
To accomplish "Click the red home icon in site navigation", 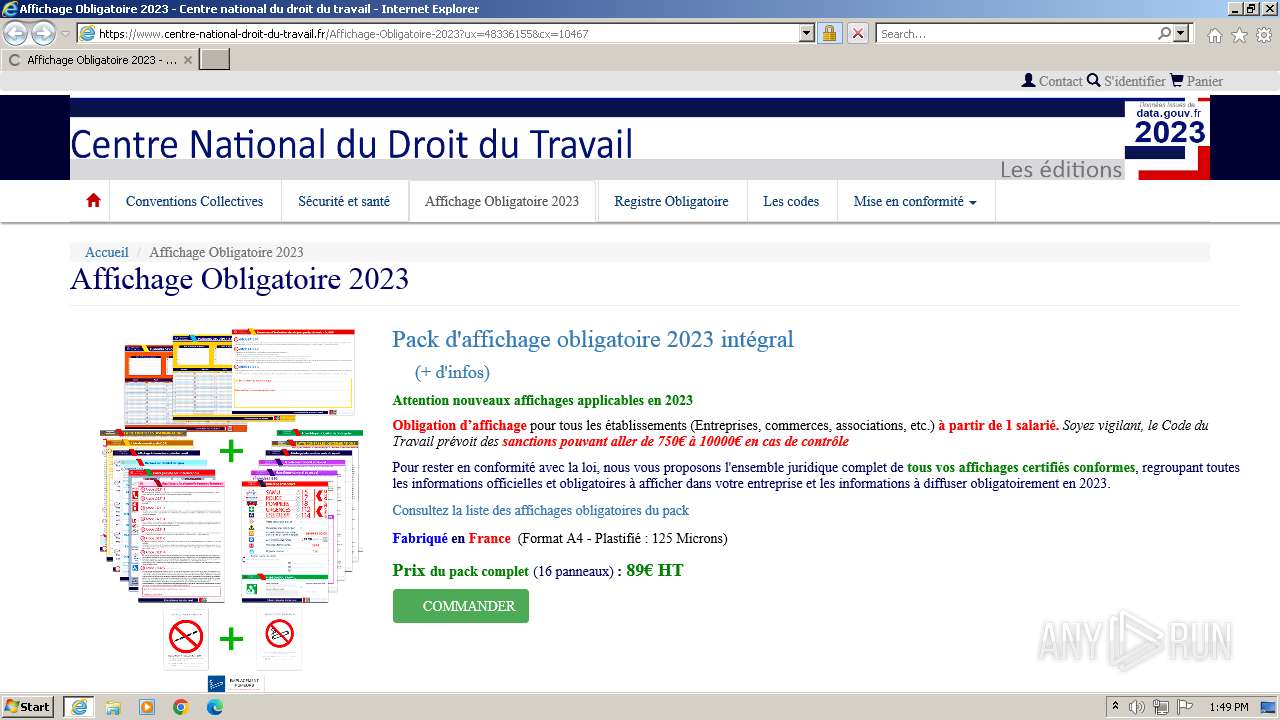I will click(x=93, y=200).
